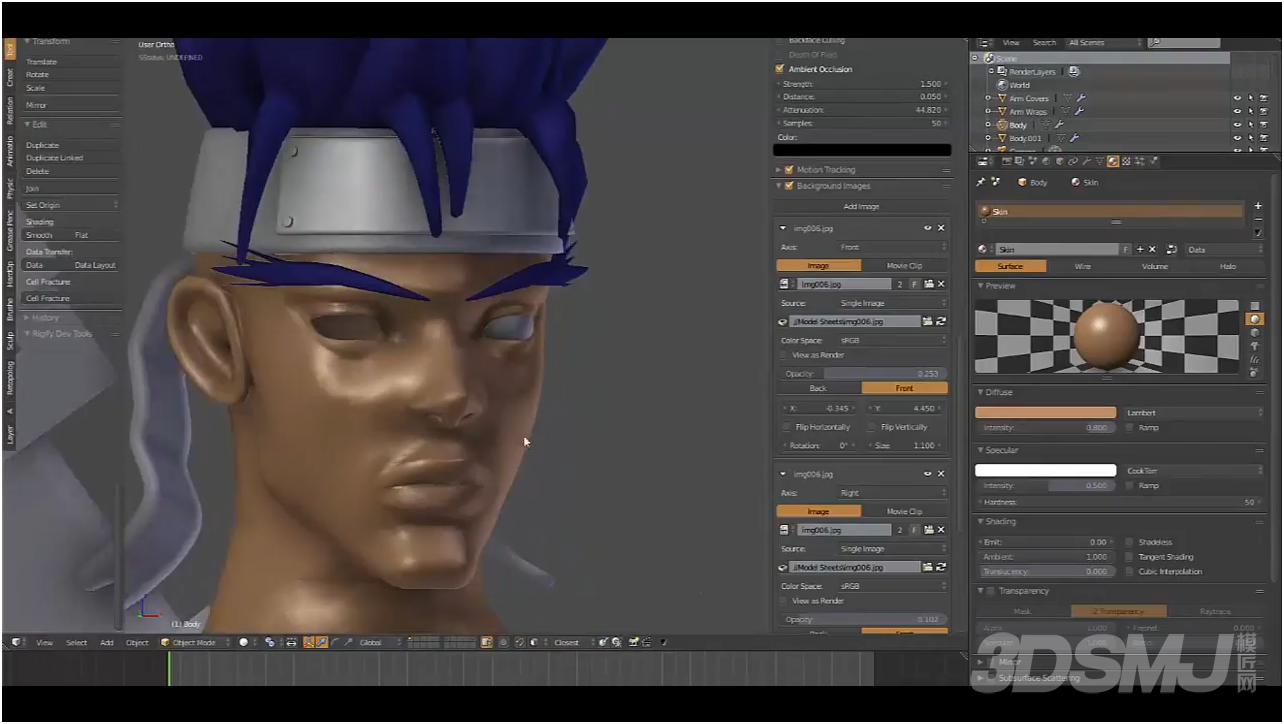Open Object Mode dropdown in viewport header
Image resolution: width=1284 pixels, height=724 pixels.
click(x=195, y=642)
